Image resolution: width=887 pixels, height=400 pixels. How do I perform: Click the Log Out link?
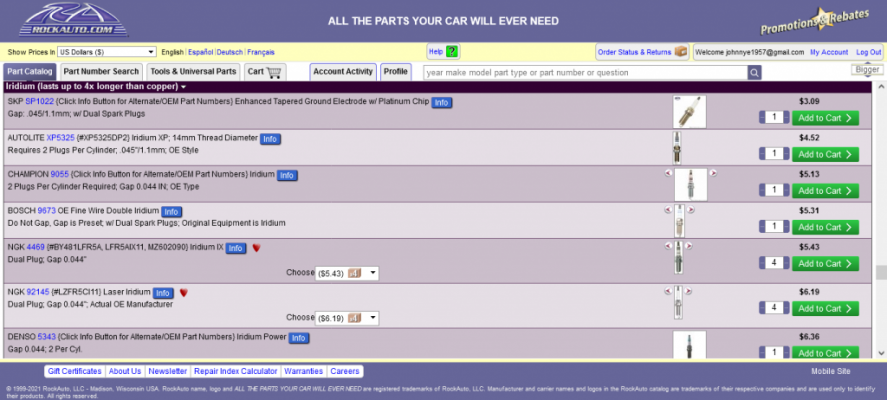pos(868,52)
